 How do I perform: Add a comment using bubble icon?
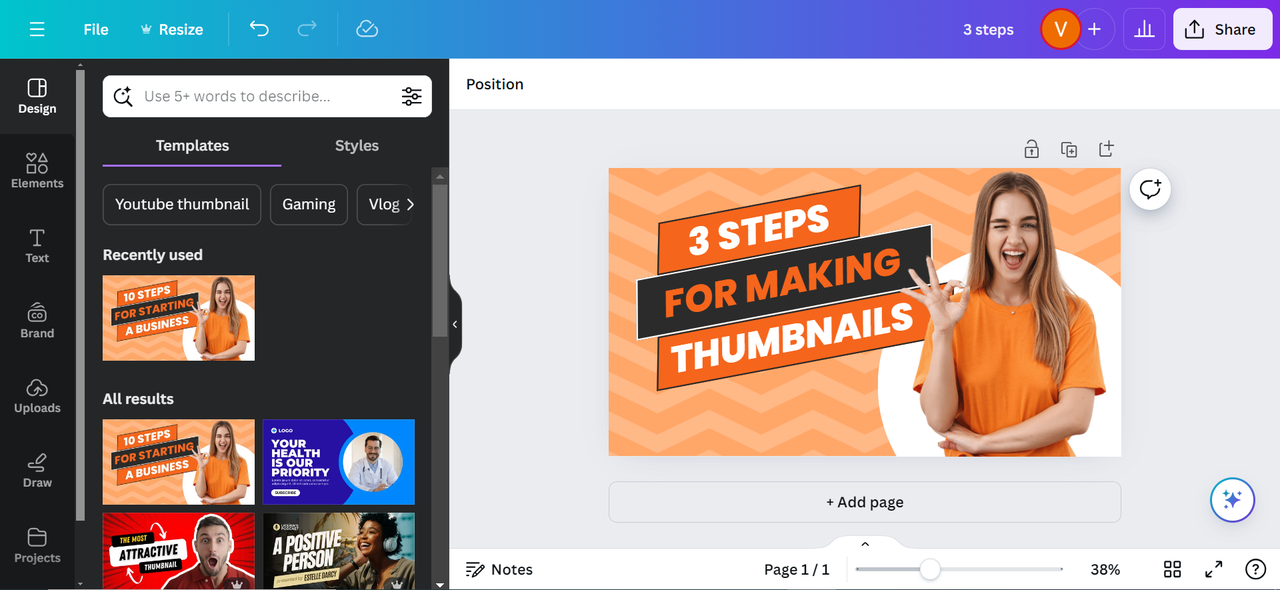(1151, 189)
